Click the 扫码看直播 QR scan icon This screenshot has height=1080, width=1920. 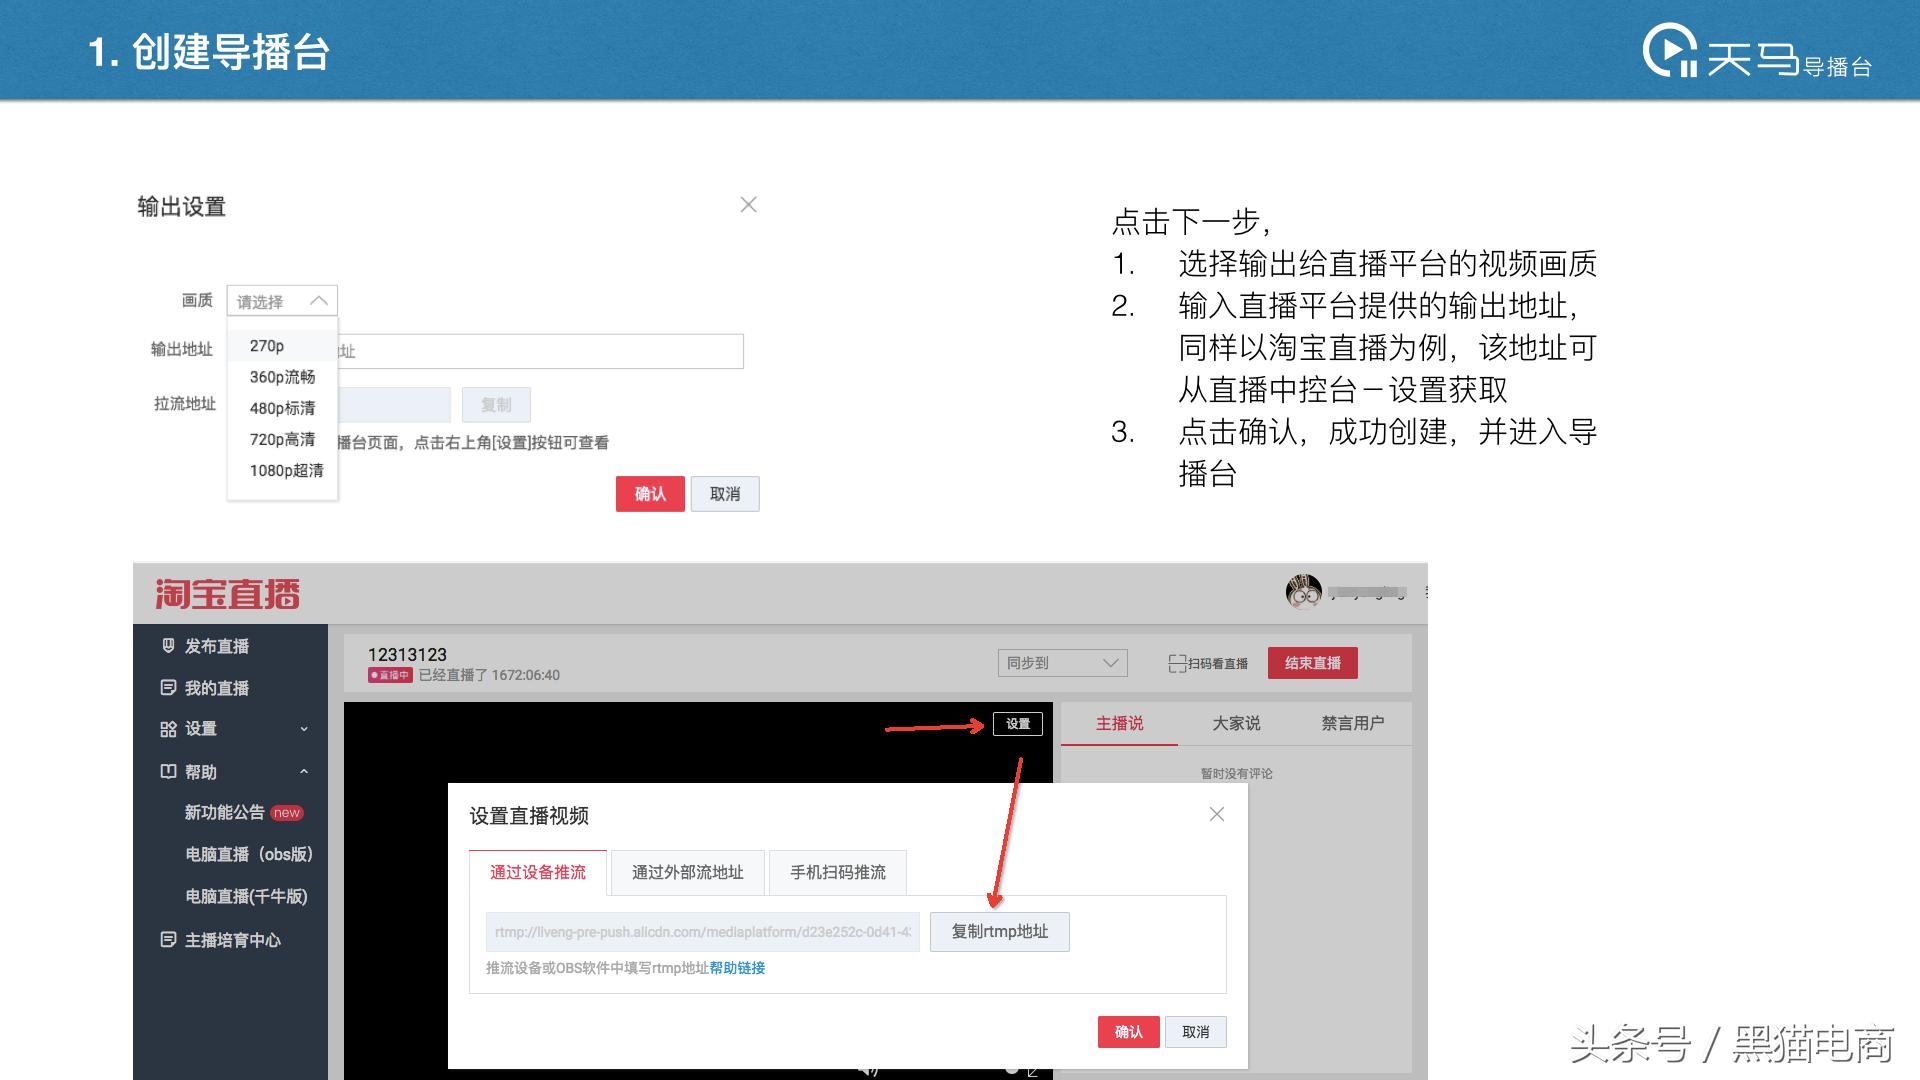1176,662
